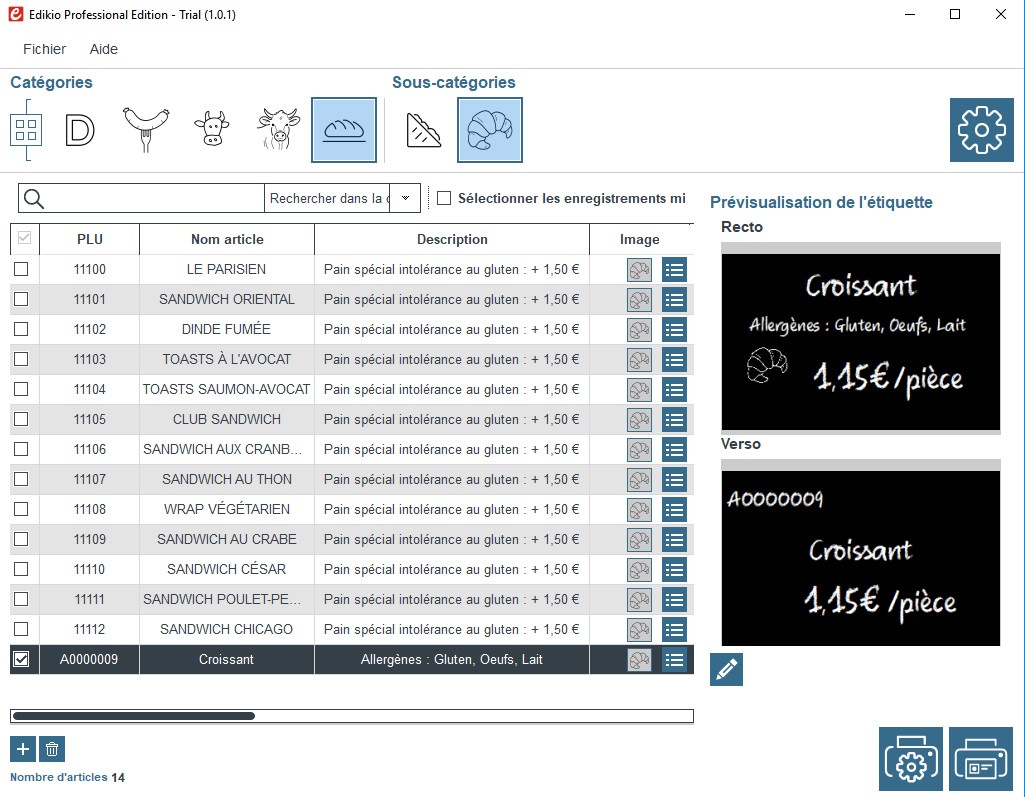Delete article using the trash icon
1025x797 pixels.
tap(53, 748)
